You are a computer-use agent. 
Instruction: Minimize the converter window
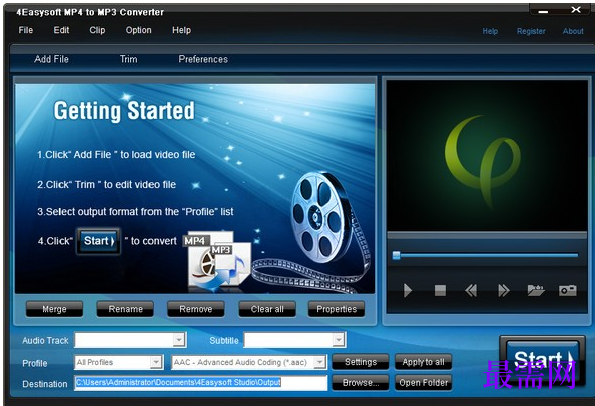coord(543,11)
